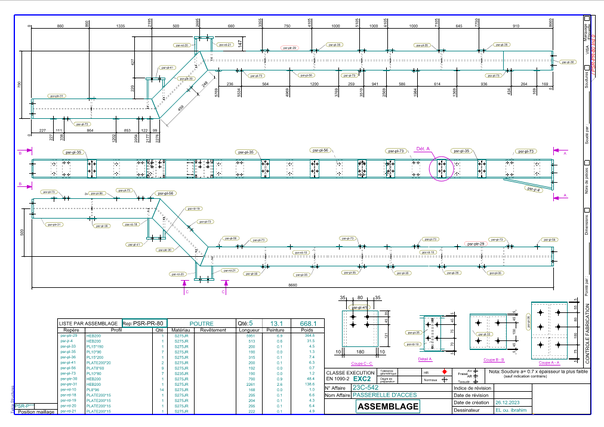Tick the checkbox above 'Soudures' in the control strip
Screen dimensions: 604x427
point(587,68)
